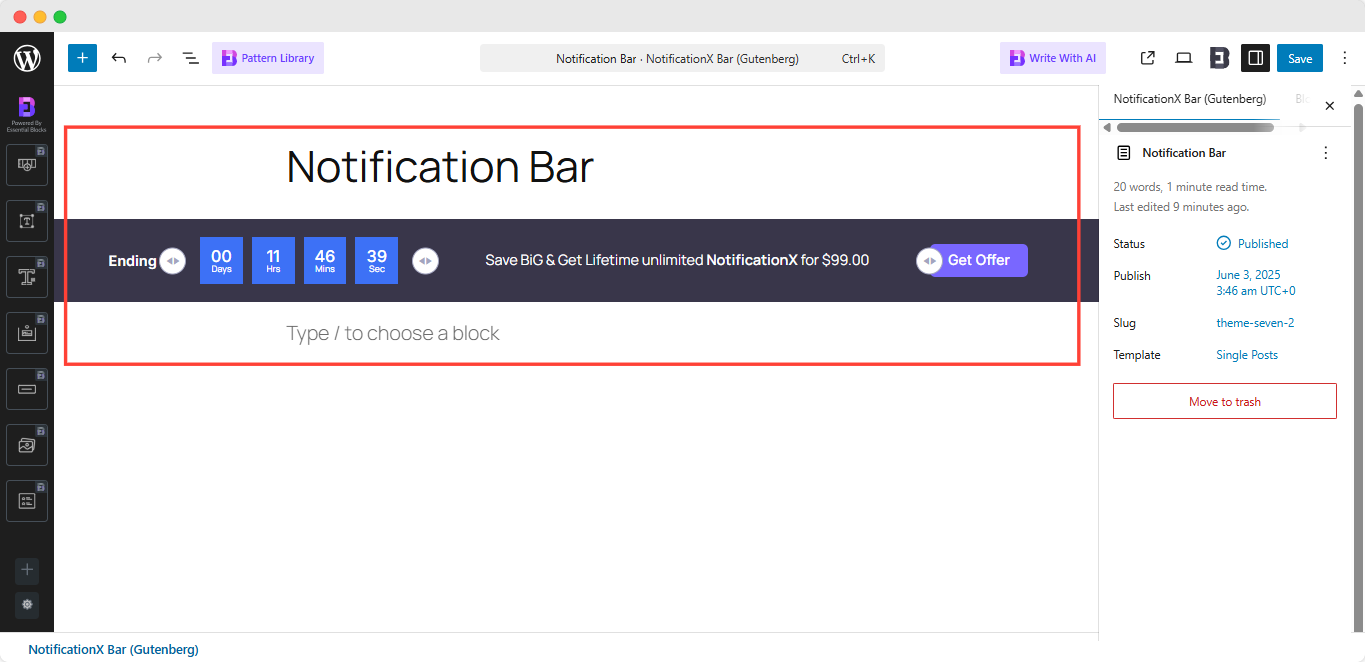
Task: Select the Mins countdown box
Action: click(325, 260)
